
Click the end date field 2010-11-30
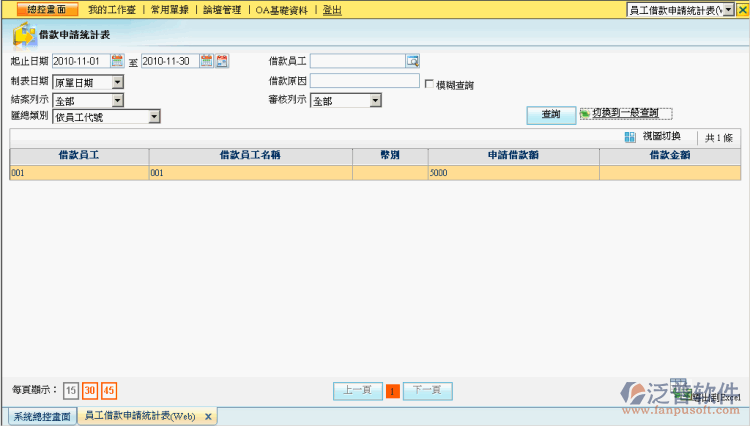[170, 61]
